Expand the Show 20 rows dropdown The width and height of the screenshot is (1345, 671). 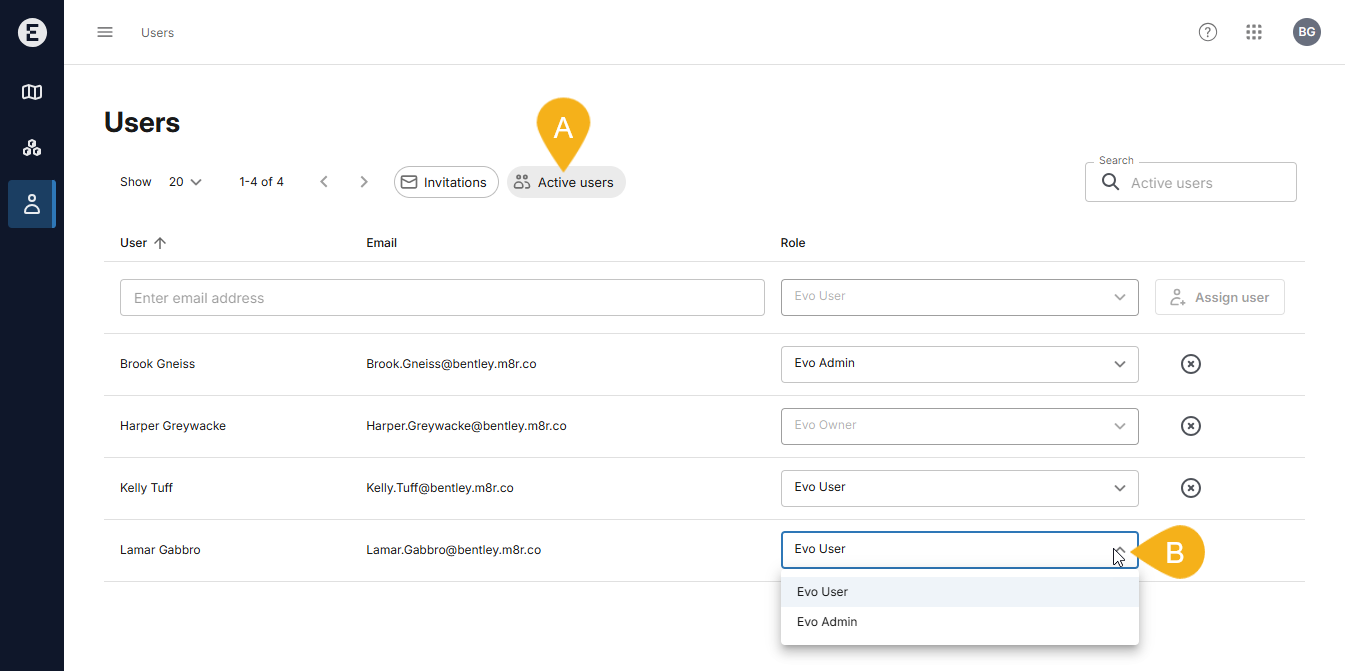185,182
